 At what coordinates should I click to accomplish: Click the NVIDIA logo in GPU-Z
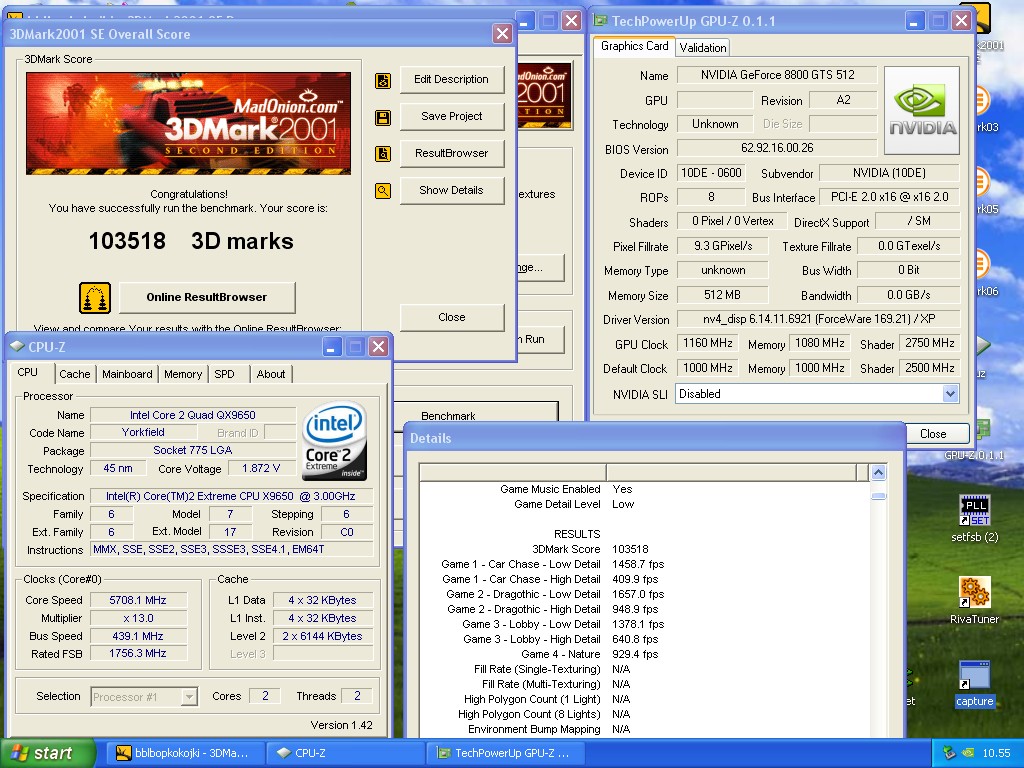[x=921, y=110]
